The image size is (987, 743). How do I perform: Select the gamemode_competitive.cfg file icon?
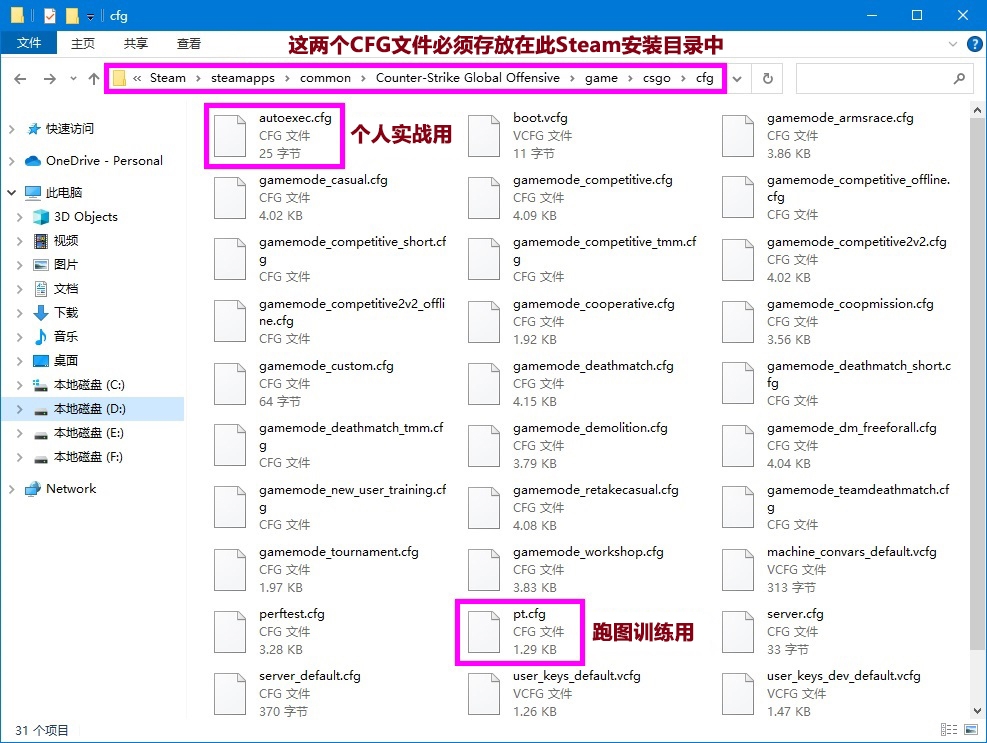[483, 198]
